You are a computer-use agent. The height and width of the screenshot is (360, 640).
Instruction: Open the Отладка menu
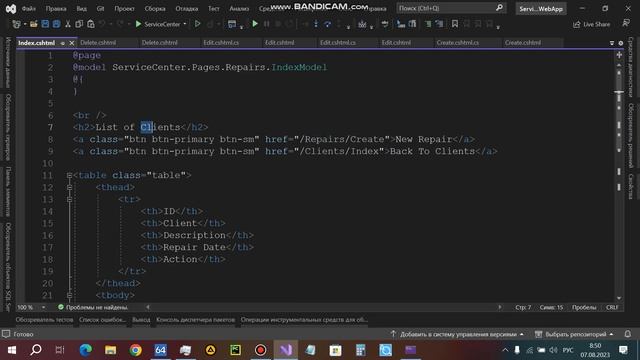187,9
